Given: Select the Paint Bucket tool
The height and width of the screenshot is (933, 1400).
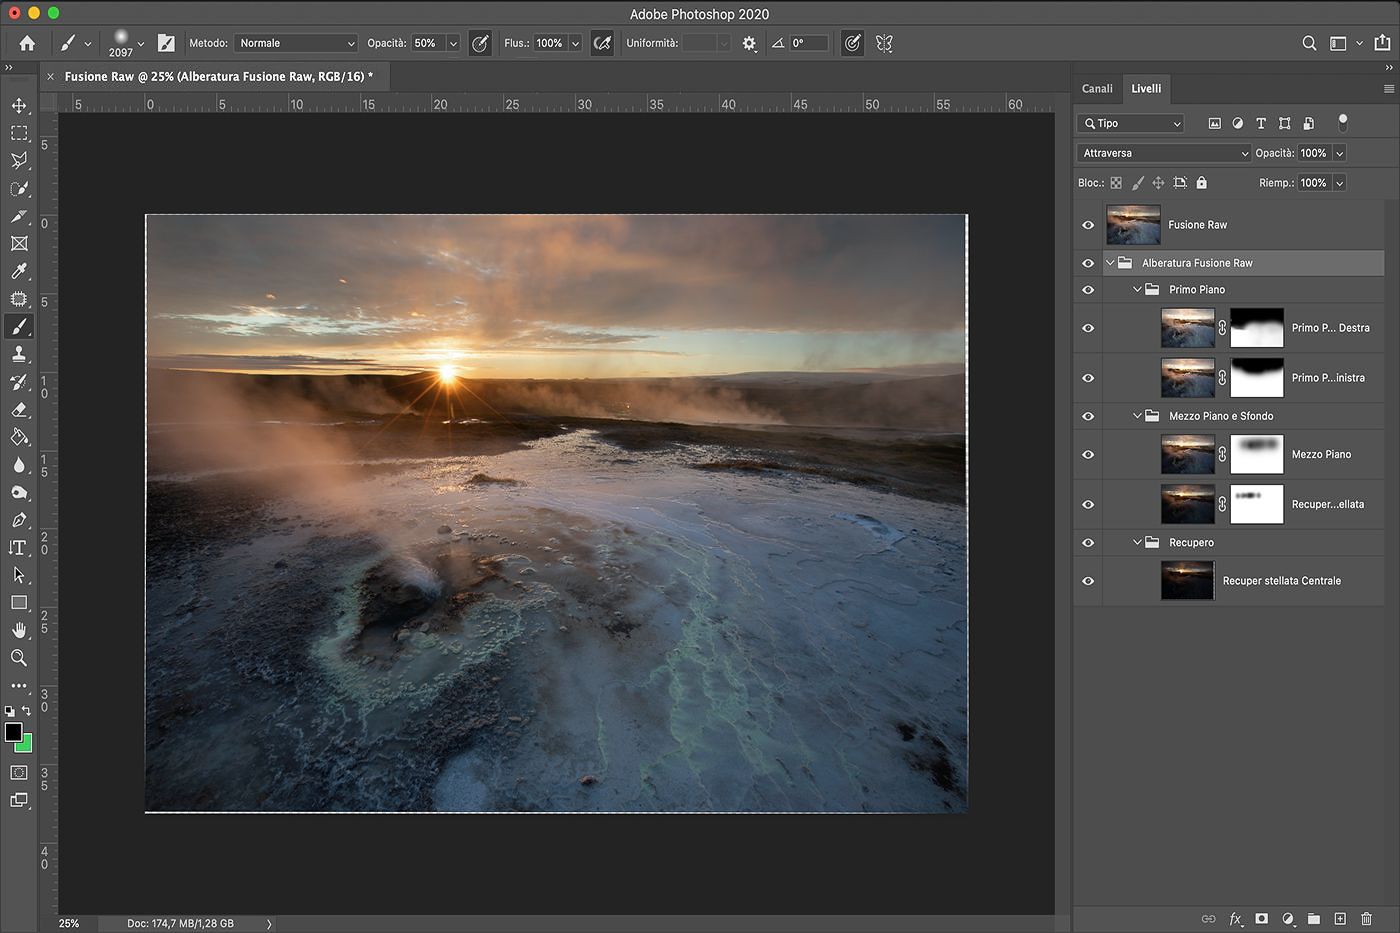Looking at the screenshot, I should 19,437.
